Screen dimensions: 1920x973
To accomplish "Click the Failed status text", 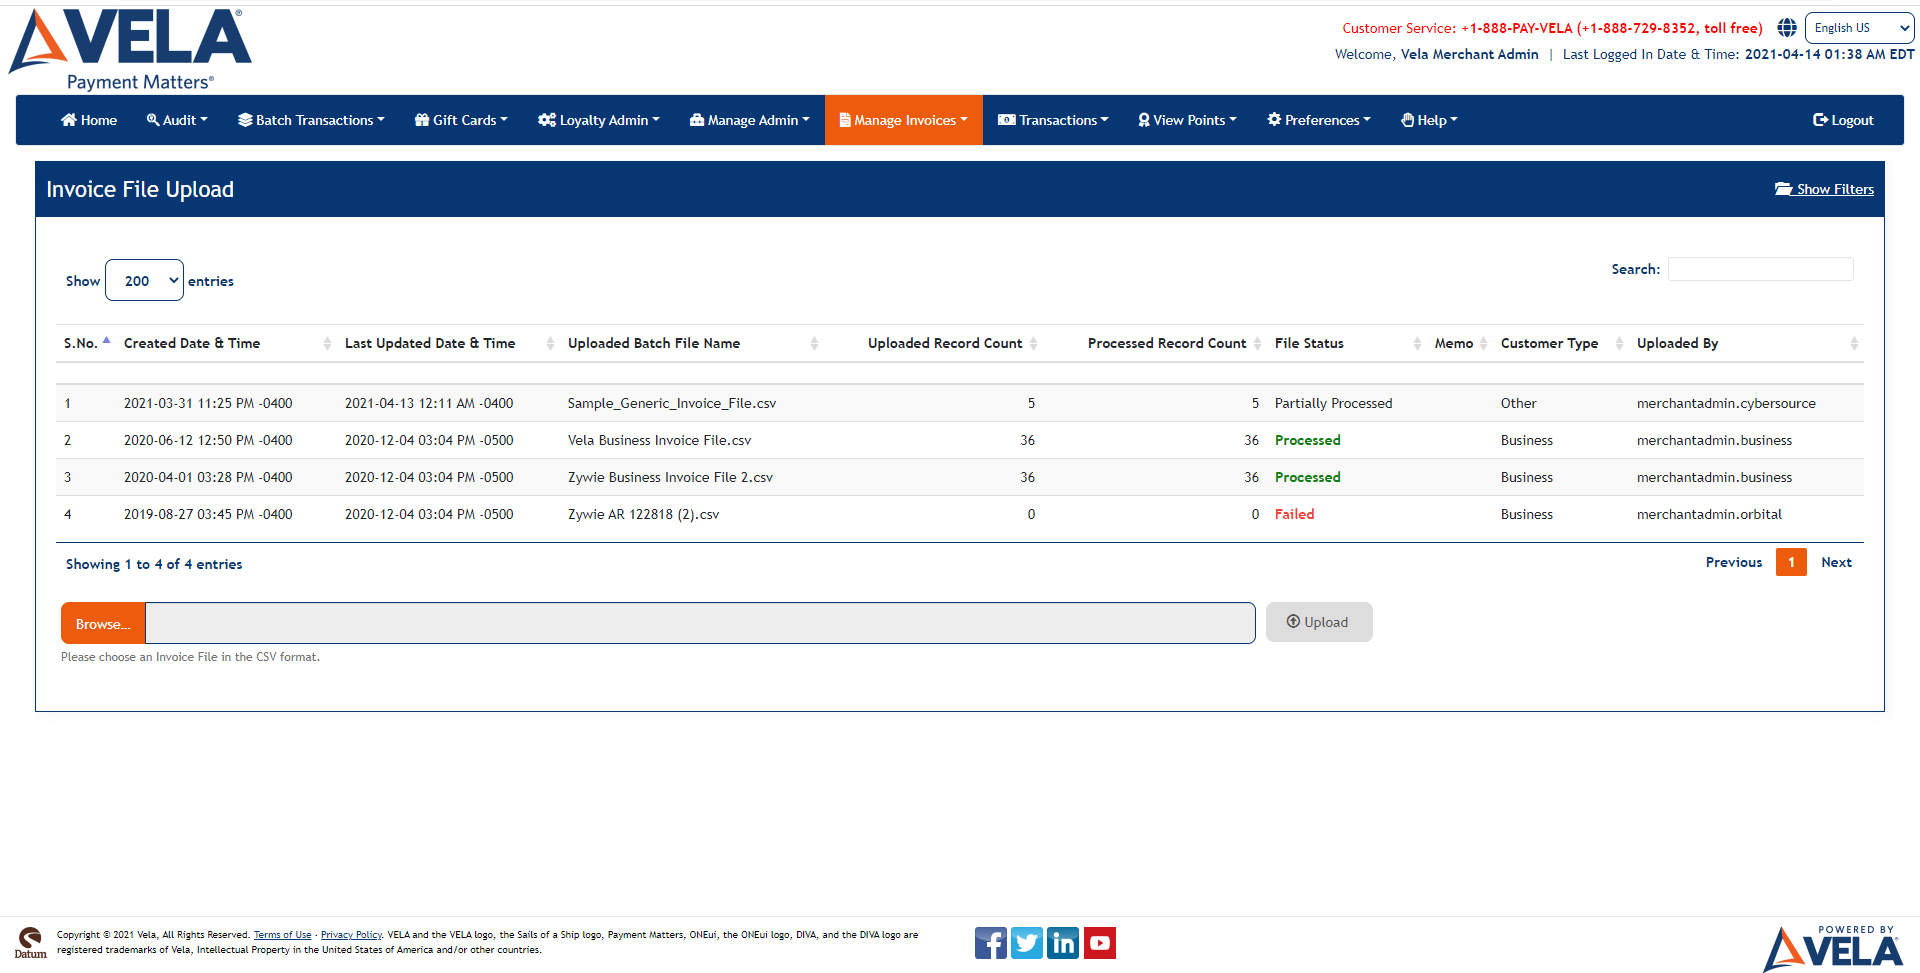I will (x=1294, y=514).
